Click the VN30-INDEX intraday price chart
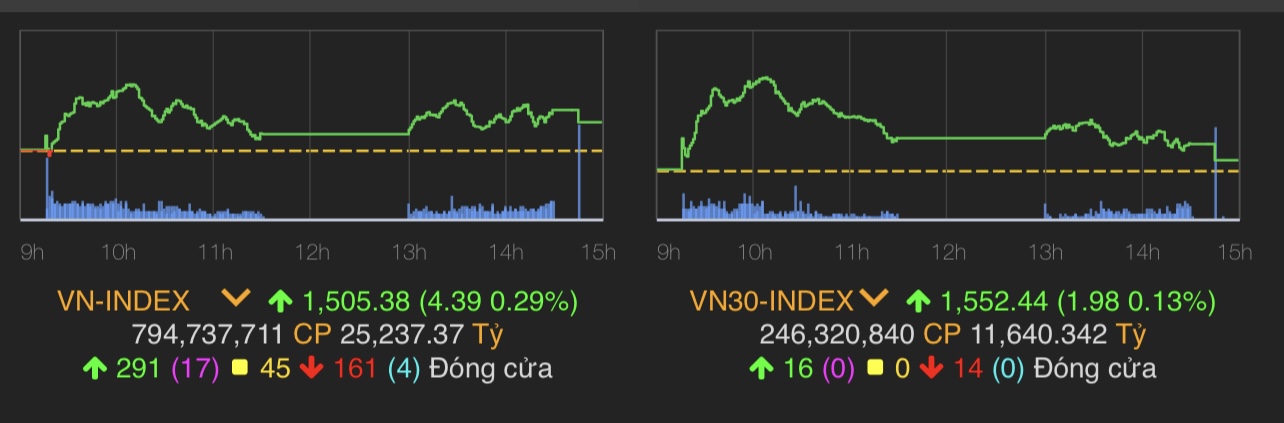 [x=948, y=125]
